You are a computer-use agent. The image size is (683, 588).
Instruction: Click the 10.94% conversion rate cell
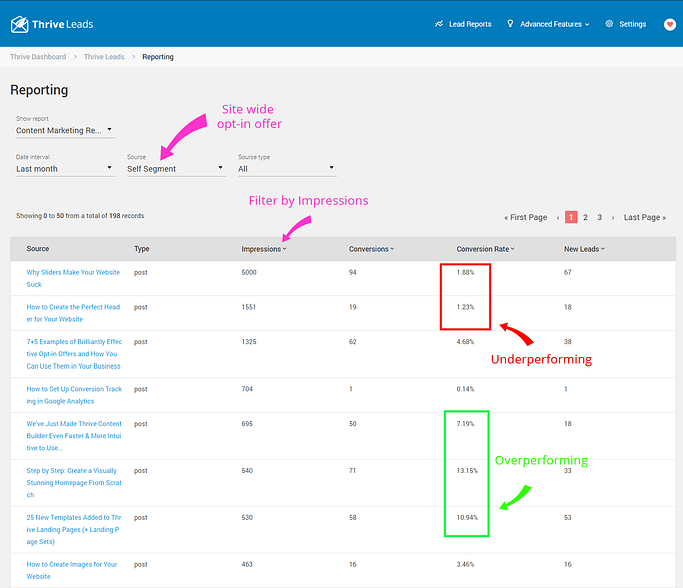[x=467, y=518]
